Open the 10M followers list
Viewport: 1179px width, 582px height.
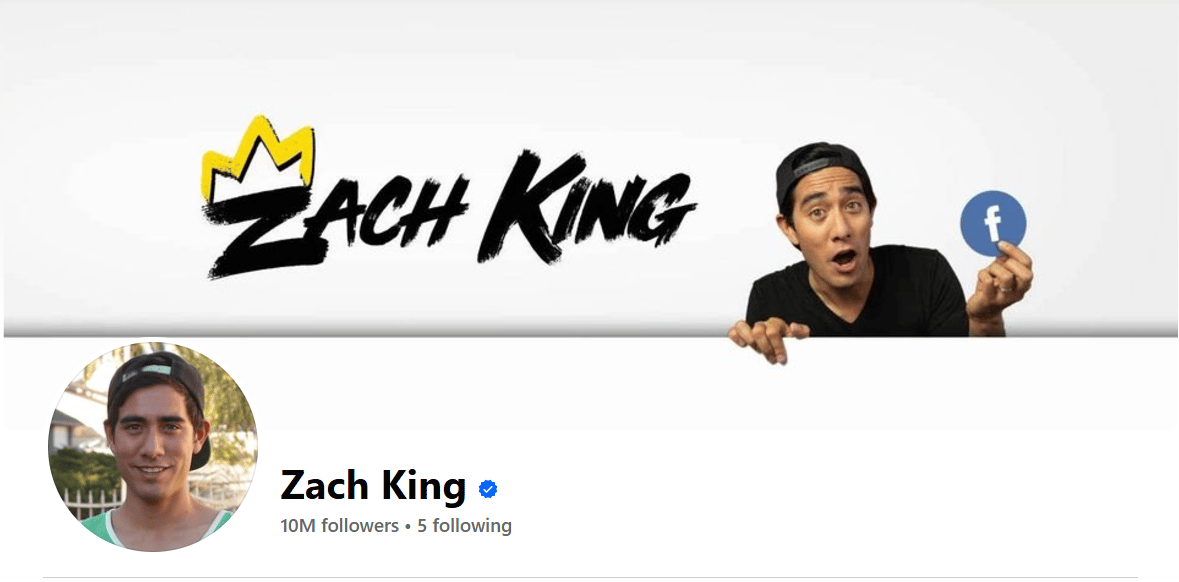[x=339, y=526]
